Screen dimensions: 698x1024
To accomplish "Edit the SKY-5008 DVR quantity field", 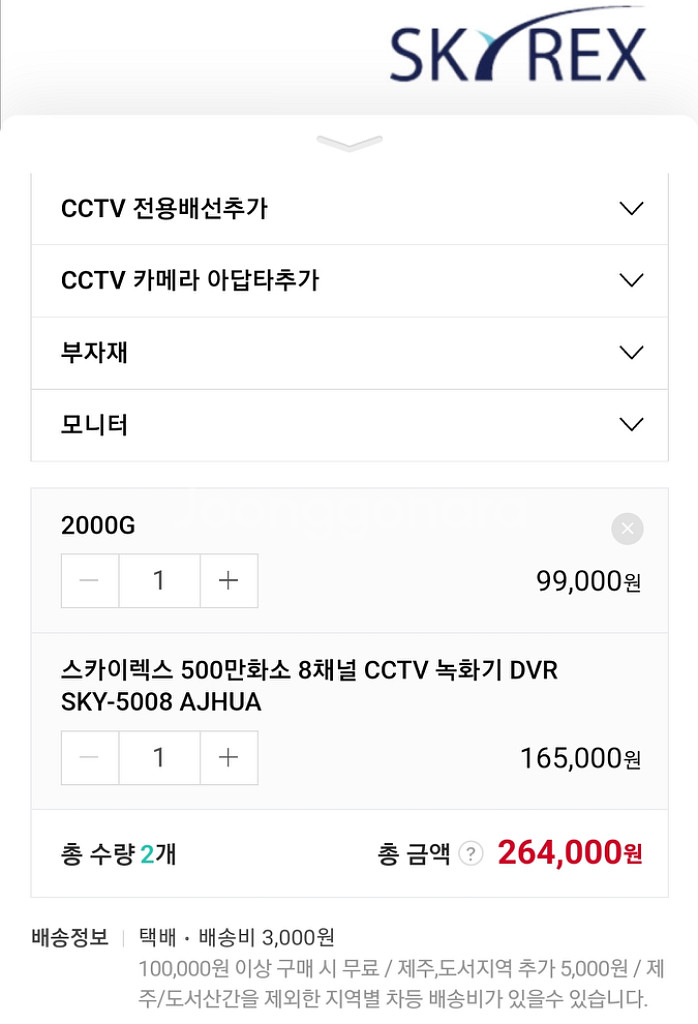I will click(159, 758).
